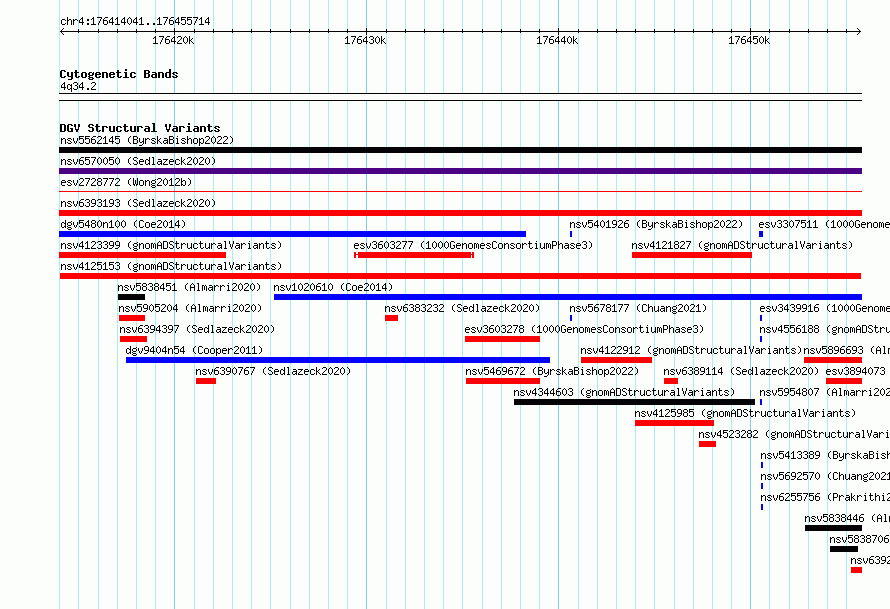
Task: Open the dgv9404n54 (Cooper2011) label
Action: [194, 350]
